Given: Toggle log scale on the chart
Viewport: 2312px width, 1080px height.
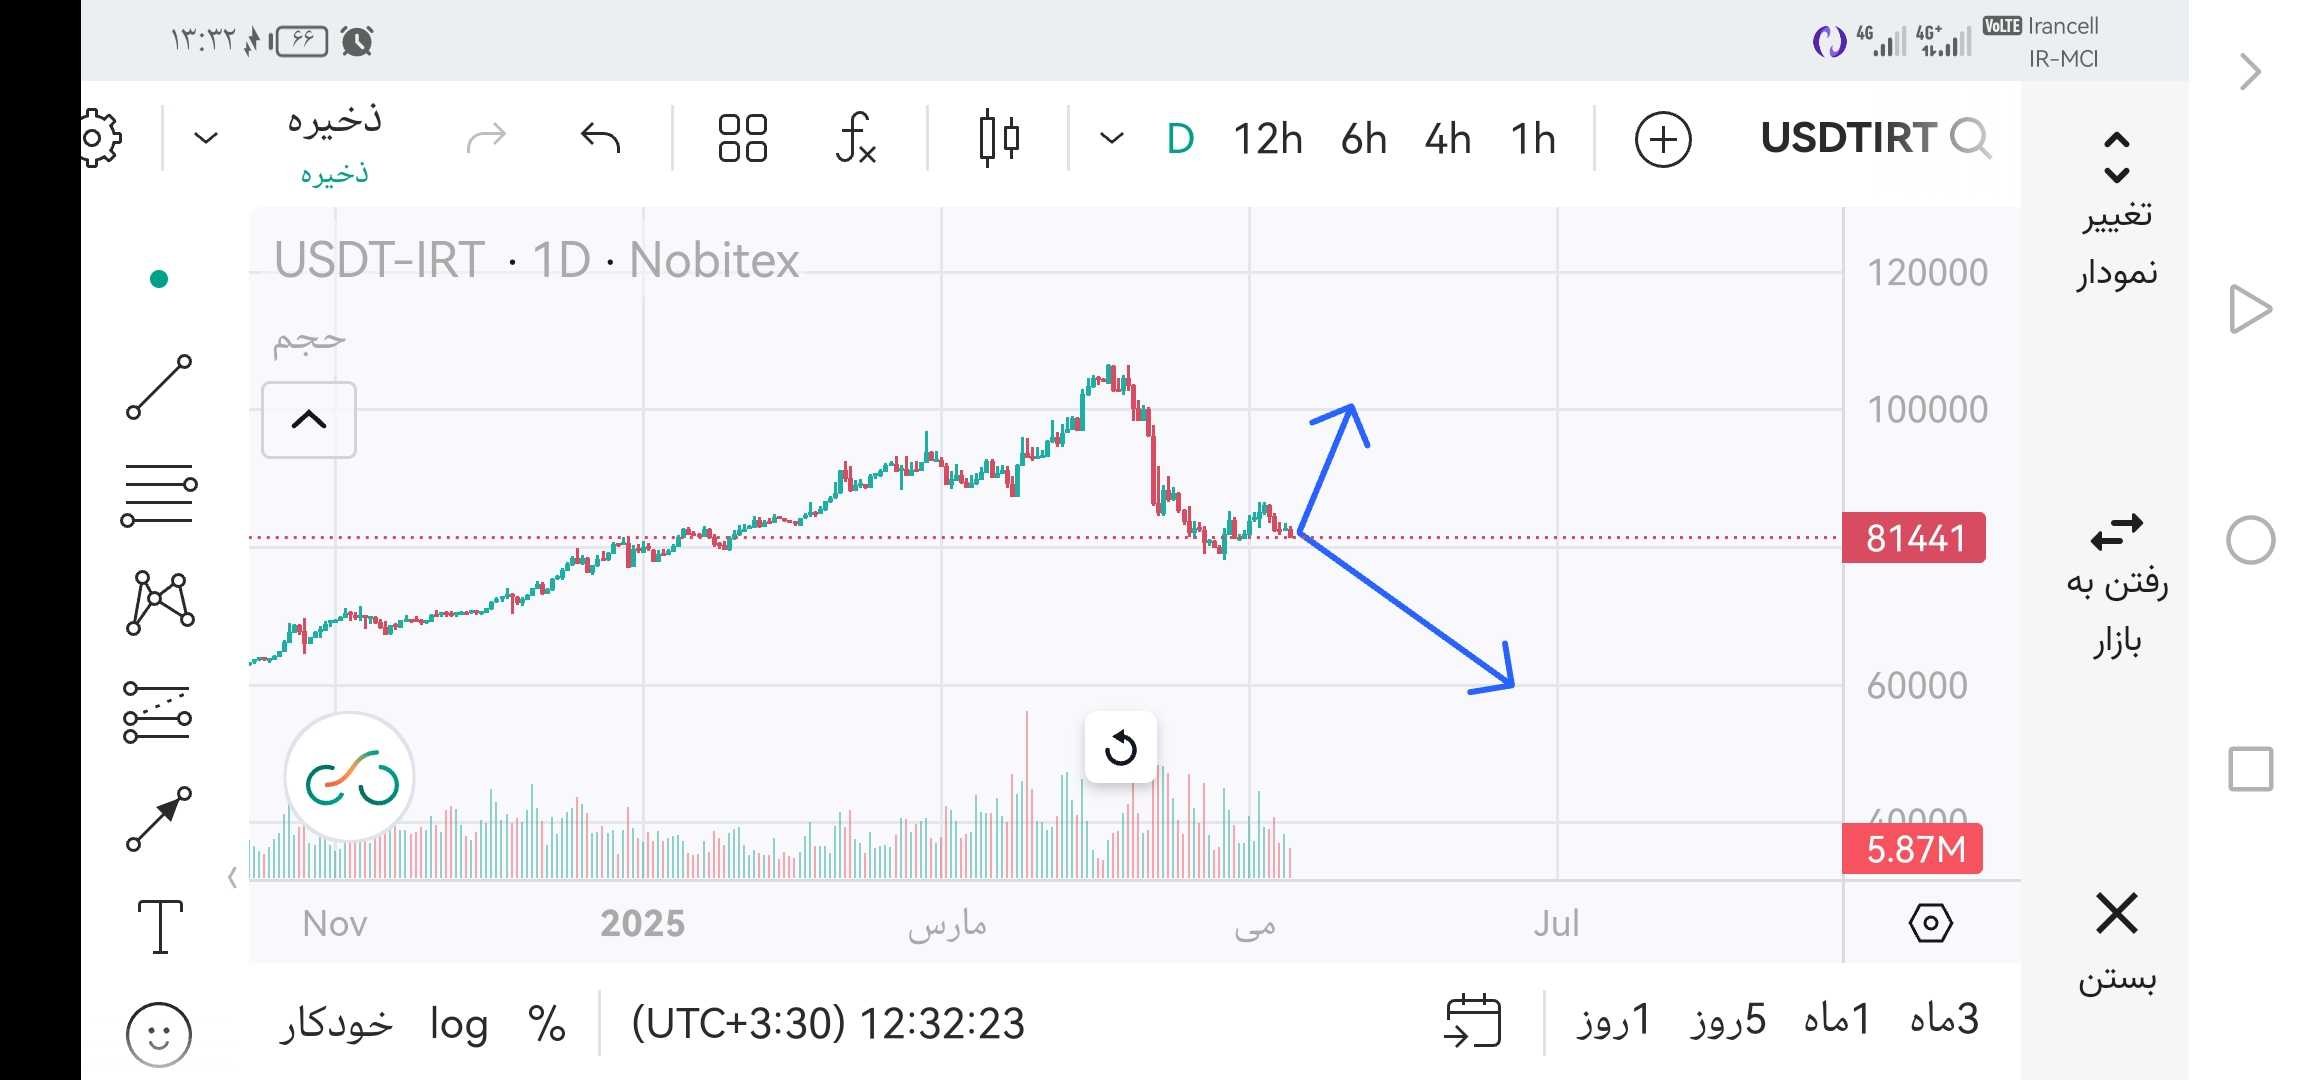Looking at the screenshot, I should [459, 1024].
